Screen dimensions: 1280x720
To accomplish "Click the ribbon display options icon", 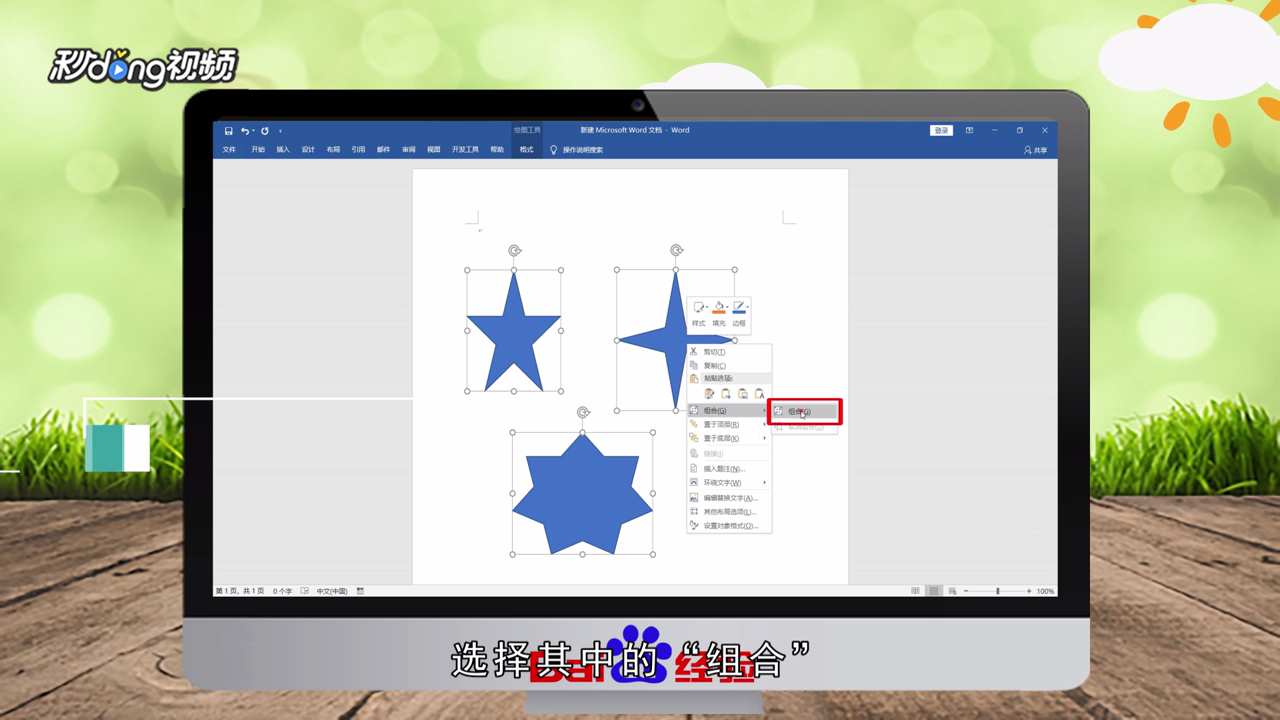I will (969, 130).
